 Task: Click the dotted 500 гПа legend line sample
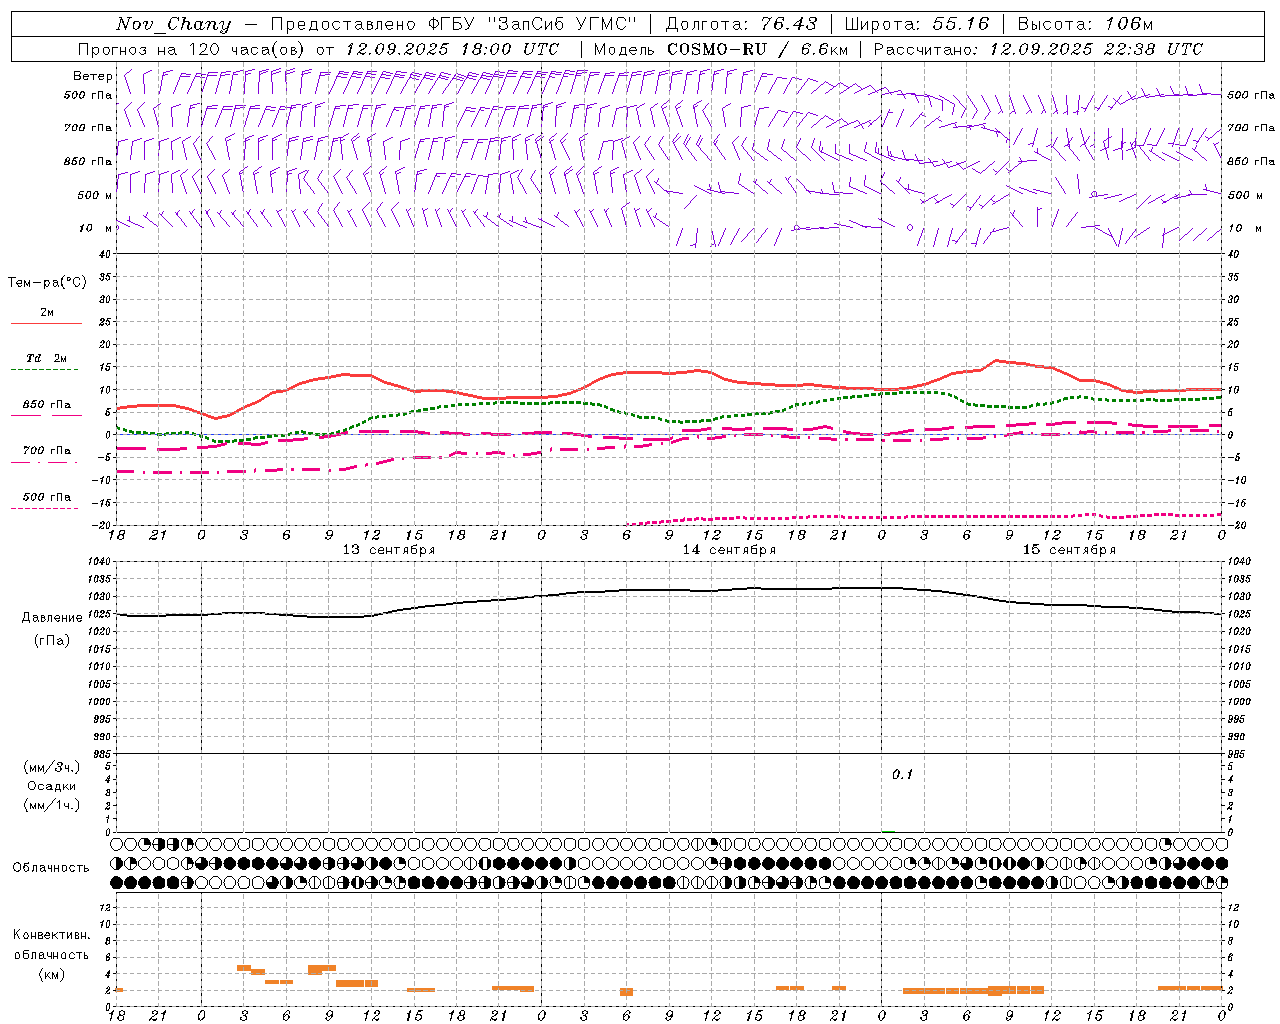tap(44, 509)
